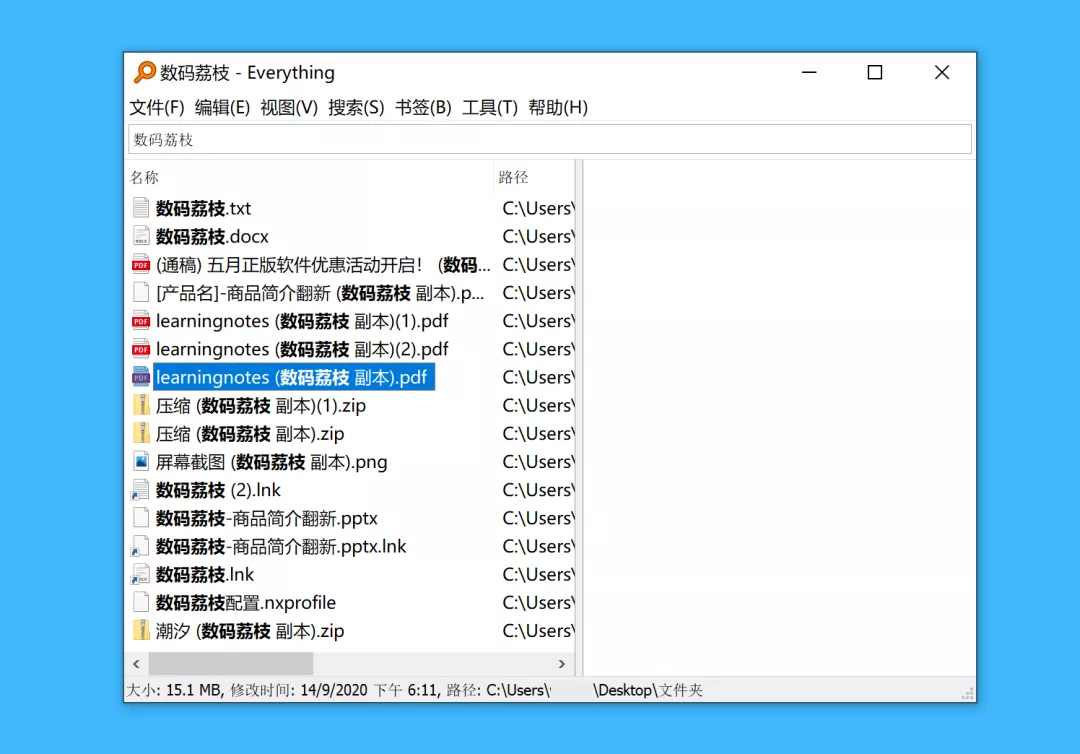This screenshot has width=1080, height=754.
Task: Select the file (通稿) 五月正版软件优惠活动开启
Action: (323, 264)
